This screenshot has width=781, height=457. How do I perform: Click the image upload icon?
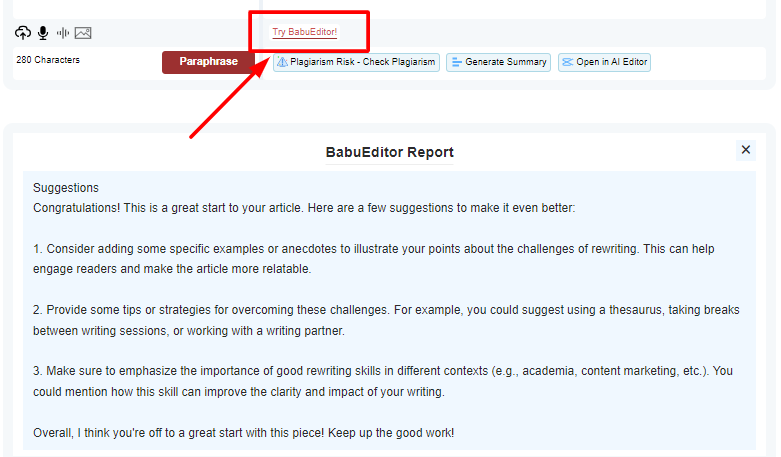(x=83, y=33)
